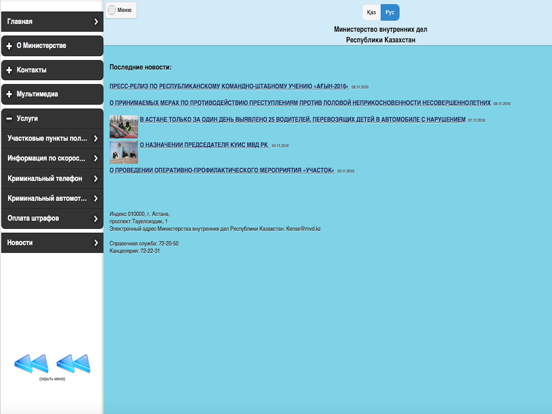Click the plus icon beside Мультимедиа
The height and width of the screenshot is (414, 552).
click(9, 94)
